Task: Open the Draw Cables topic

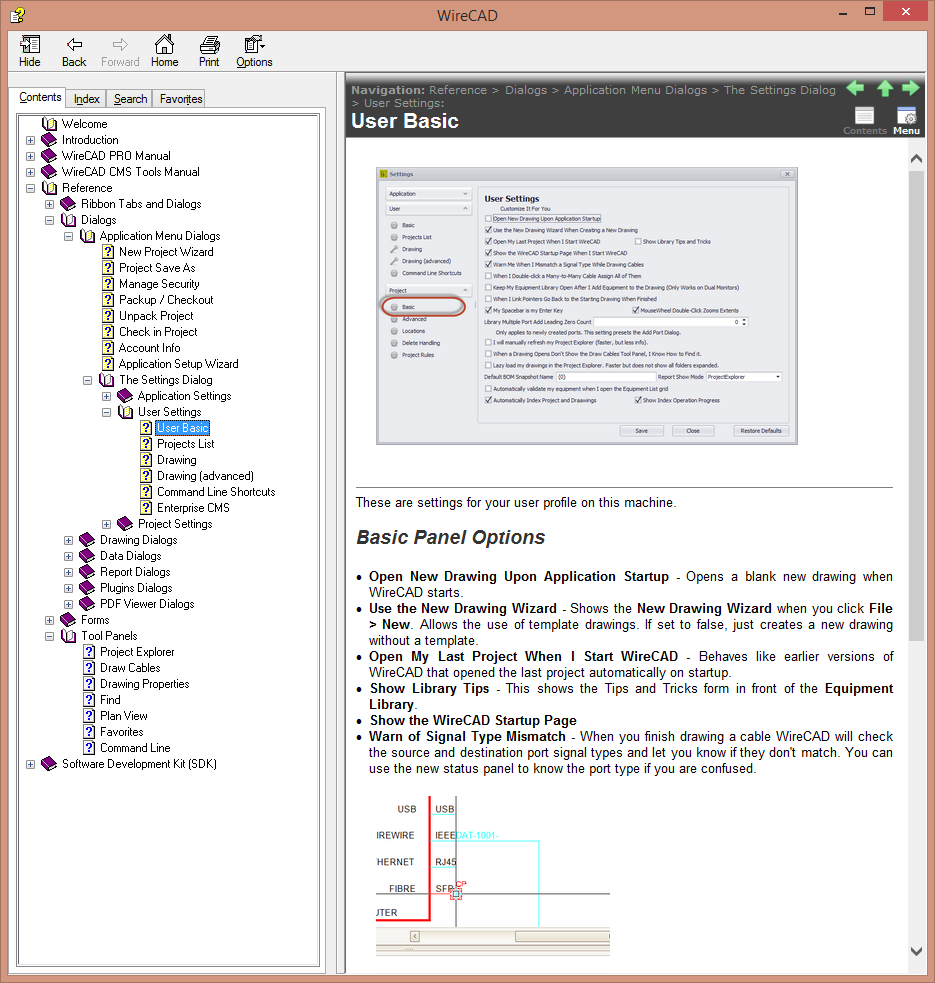Action: 130,668
